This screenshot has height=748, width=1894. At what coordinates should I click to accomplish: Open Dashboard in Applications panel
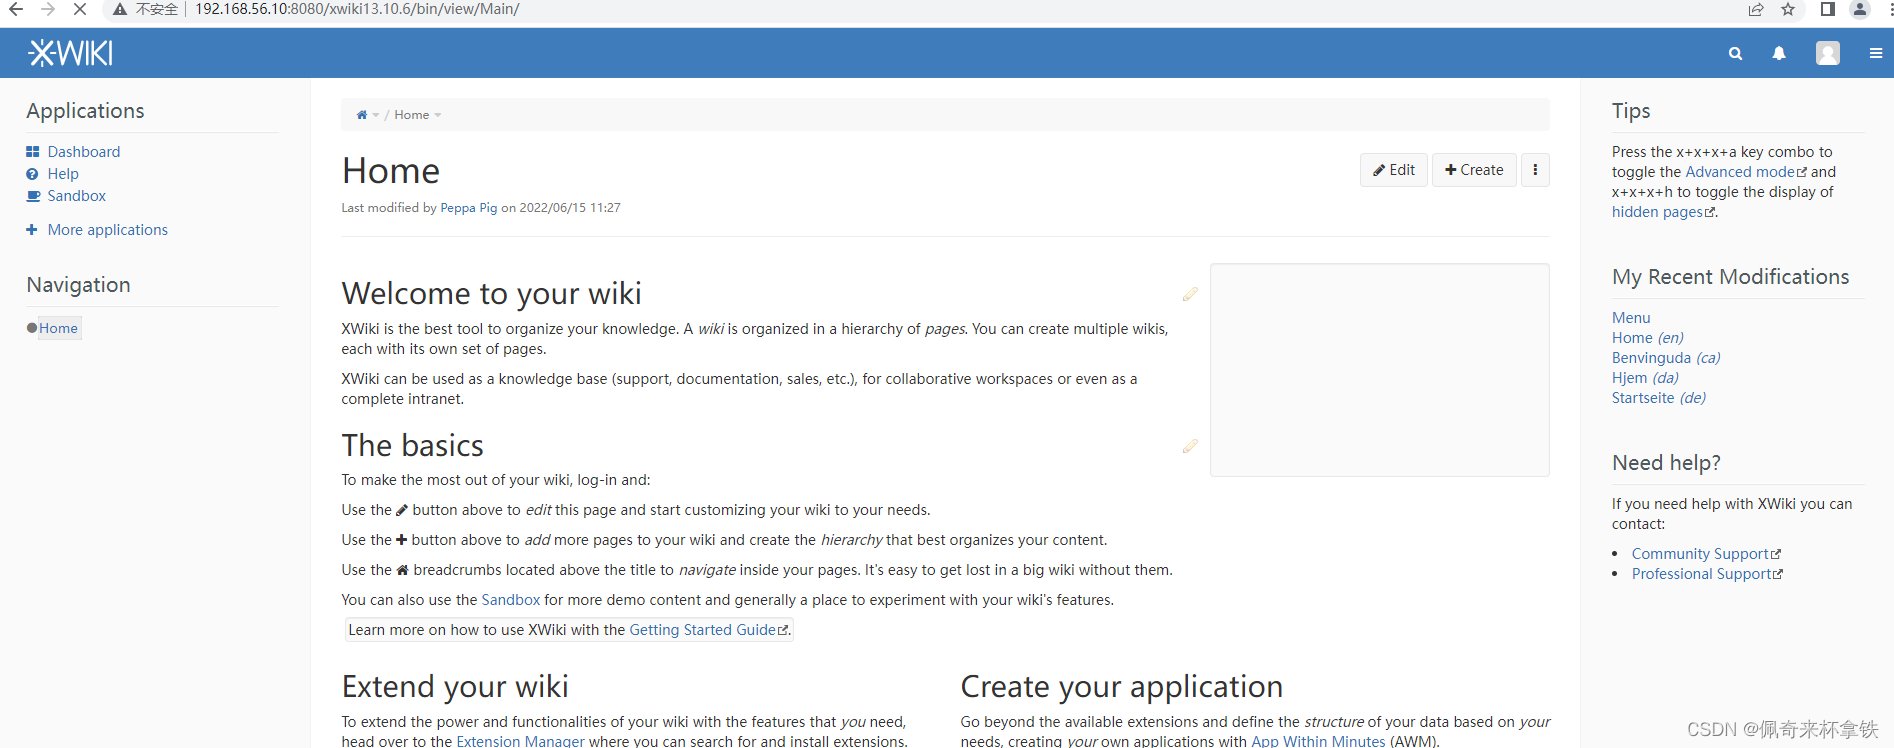[84, 152]
